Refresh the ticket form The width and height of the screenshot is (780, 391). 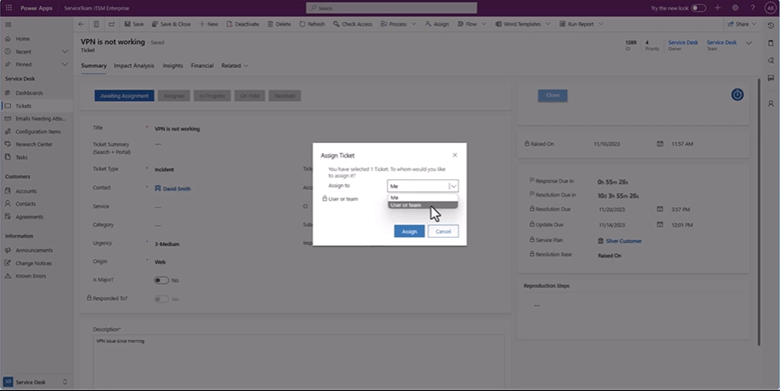click(312, 24)
